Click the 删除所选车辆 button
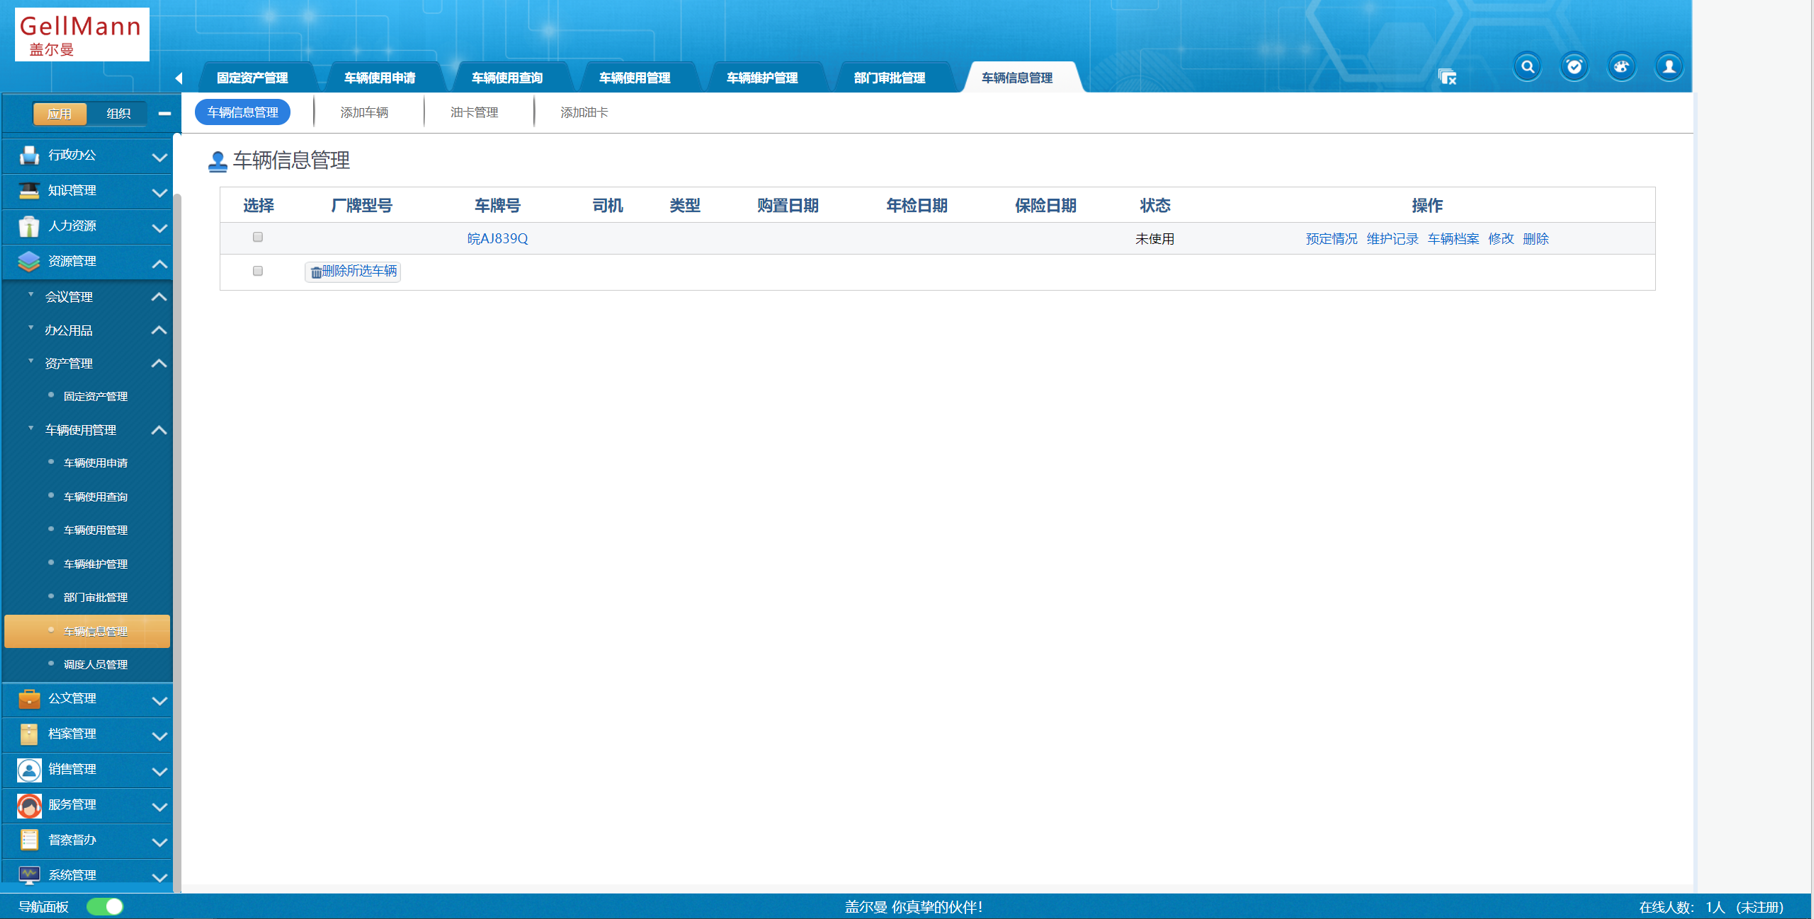Screen dimensions: 1814x919 pos(353,272)
